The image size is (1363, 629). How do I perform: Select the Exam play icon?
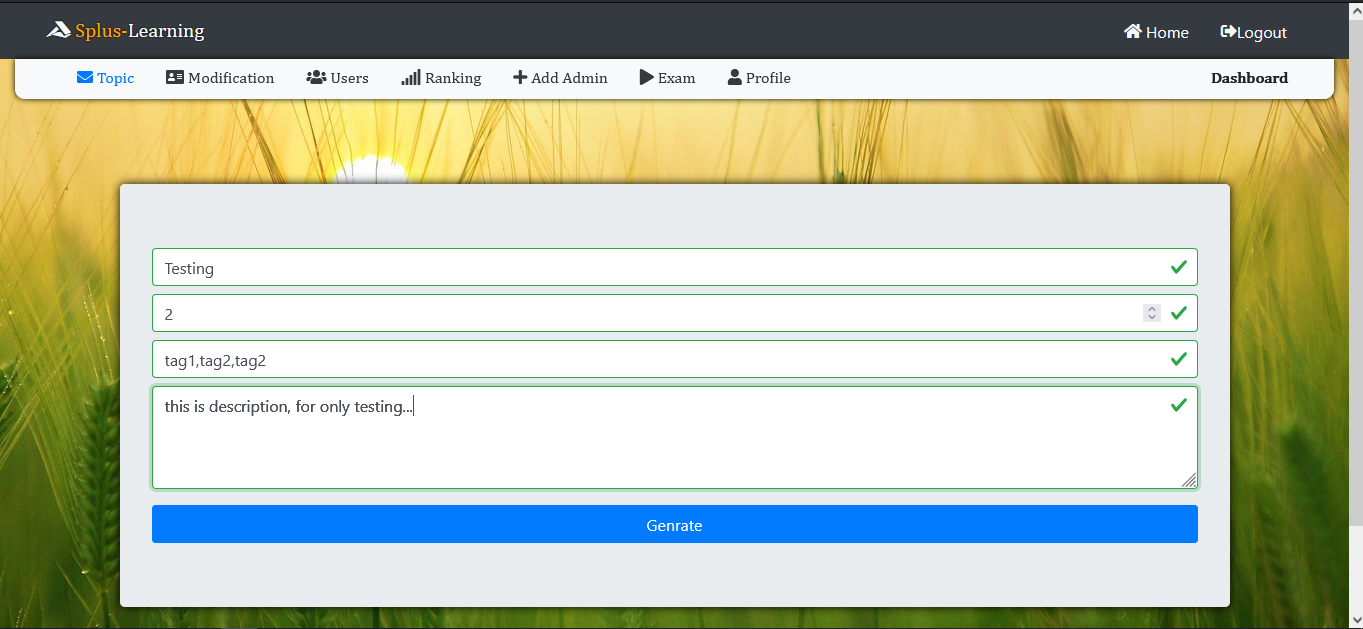[645, 77]
